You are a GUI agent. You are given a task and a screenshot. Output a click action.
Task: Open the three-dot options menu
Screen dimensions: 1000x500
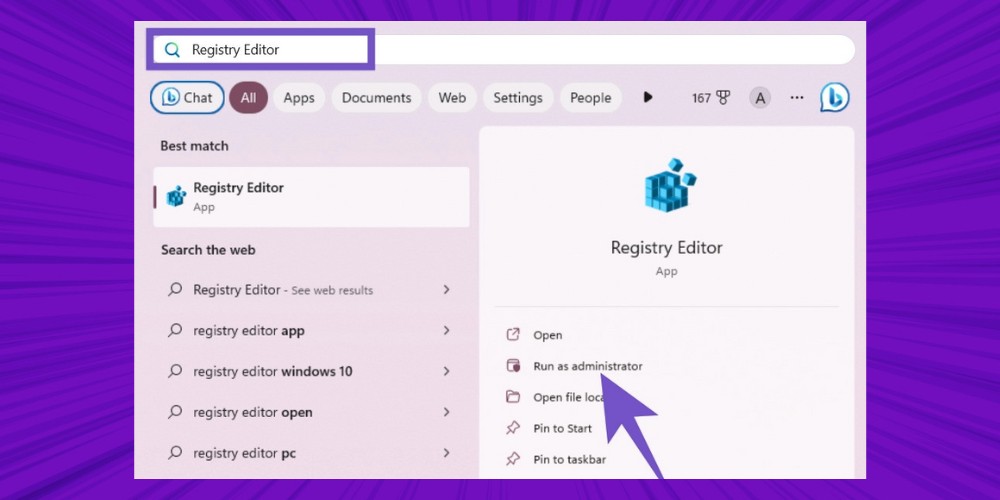[797, 98]
